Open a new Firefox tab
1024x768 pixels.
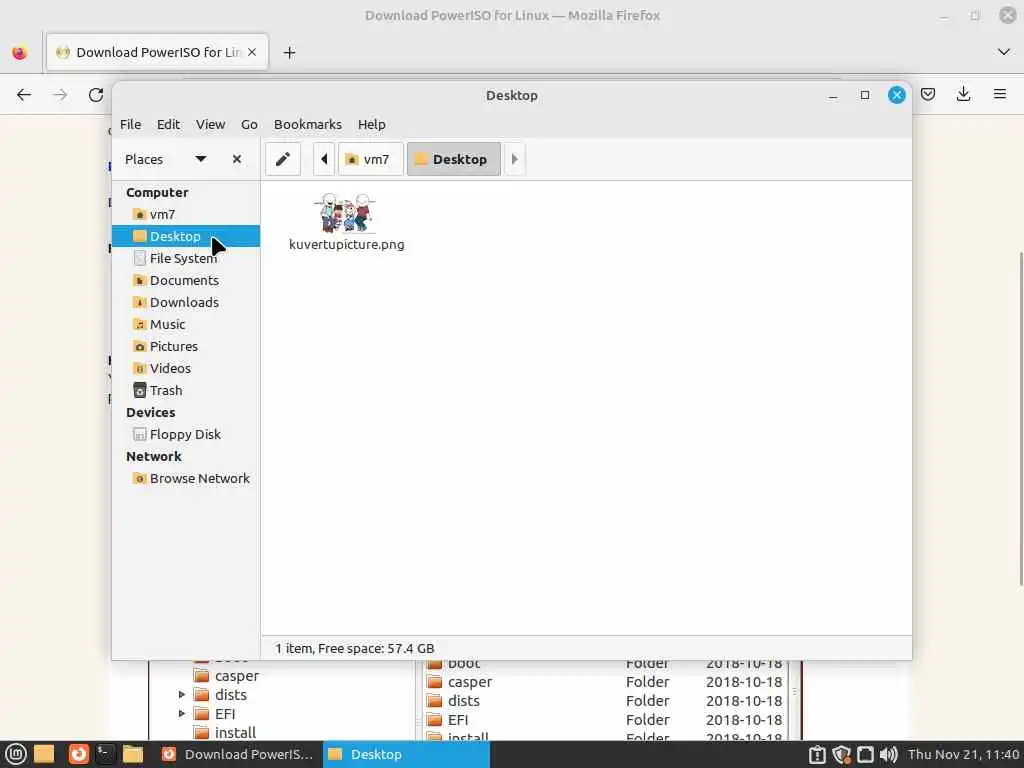[289, 52]
